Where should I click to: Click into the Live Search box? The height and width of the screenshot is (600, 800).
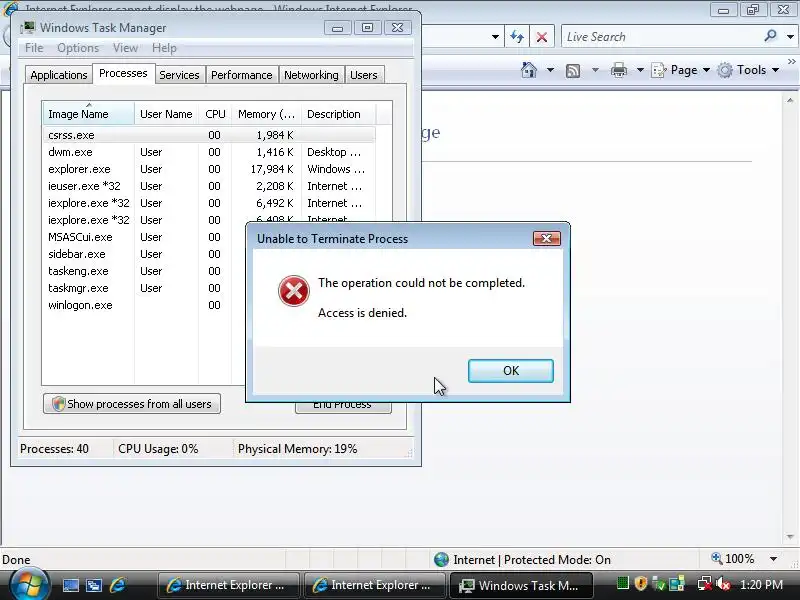(x=661, y=37)
